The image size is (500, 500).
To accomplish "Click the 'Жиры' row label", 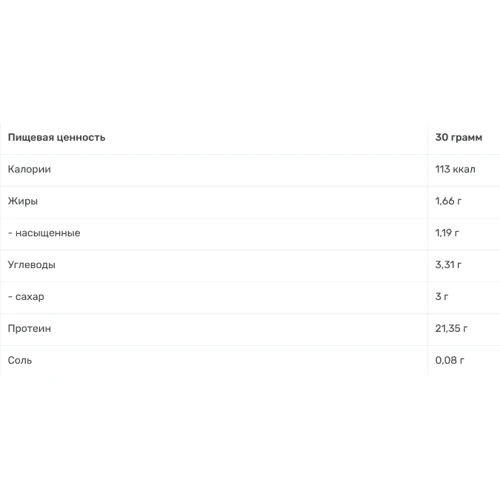I will click(23, 201).
